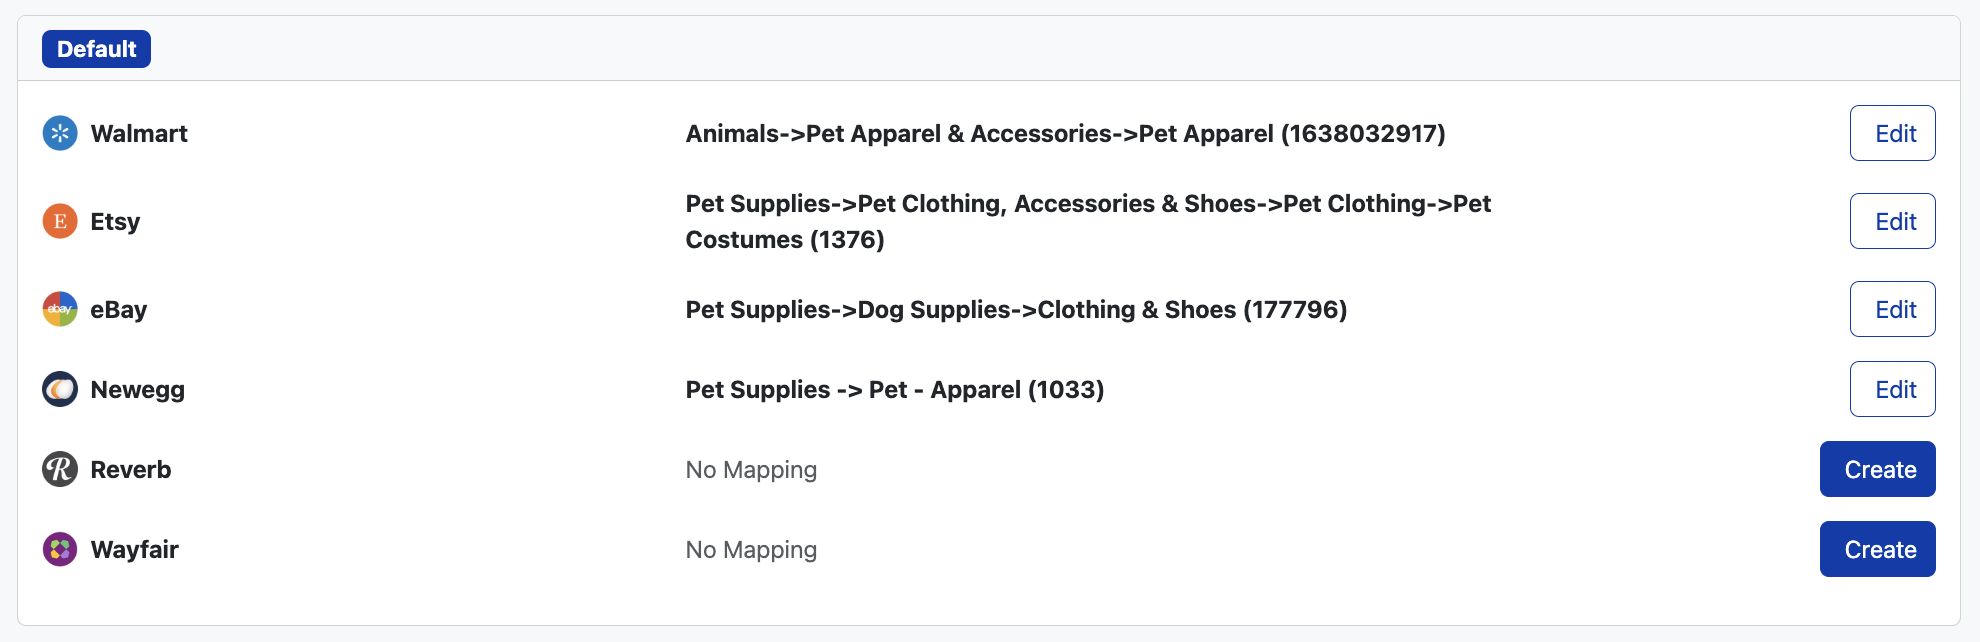Edit the Newegg category mapping
The height and width of the screenshot is (642, 1980).
[1892, 389]
